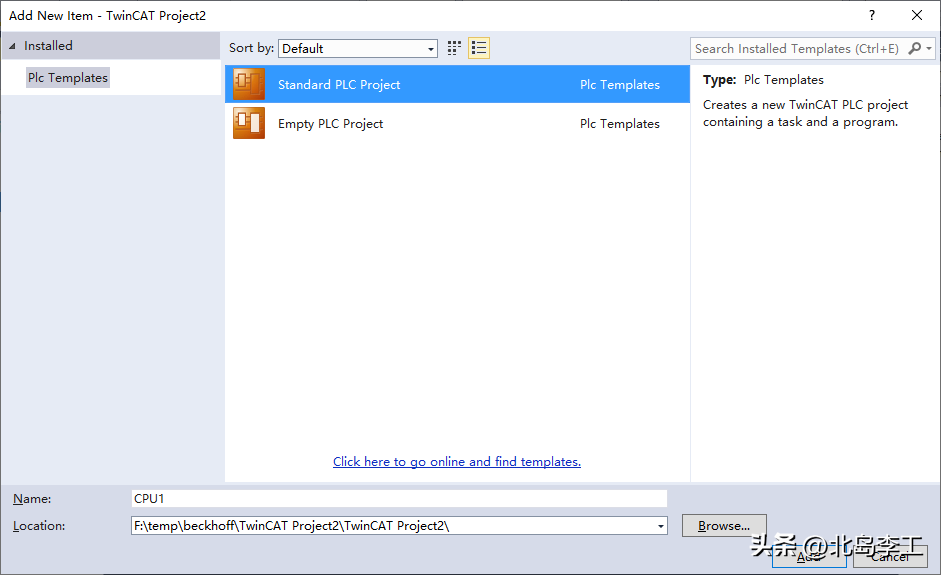
Task: Click the go online find templates link
Action: pos(457,462)
